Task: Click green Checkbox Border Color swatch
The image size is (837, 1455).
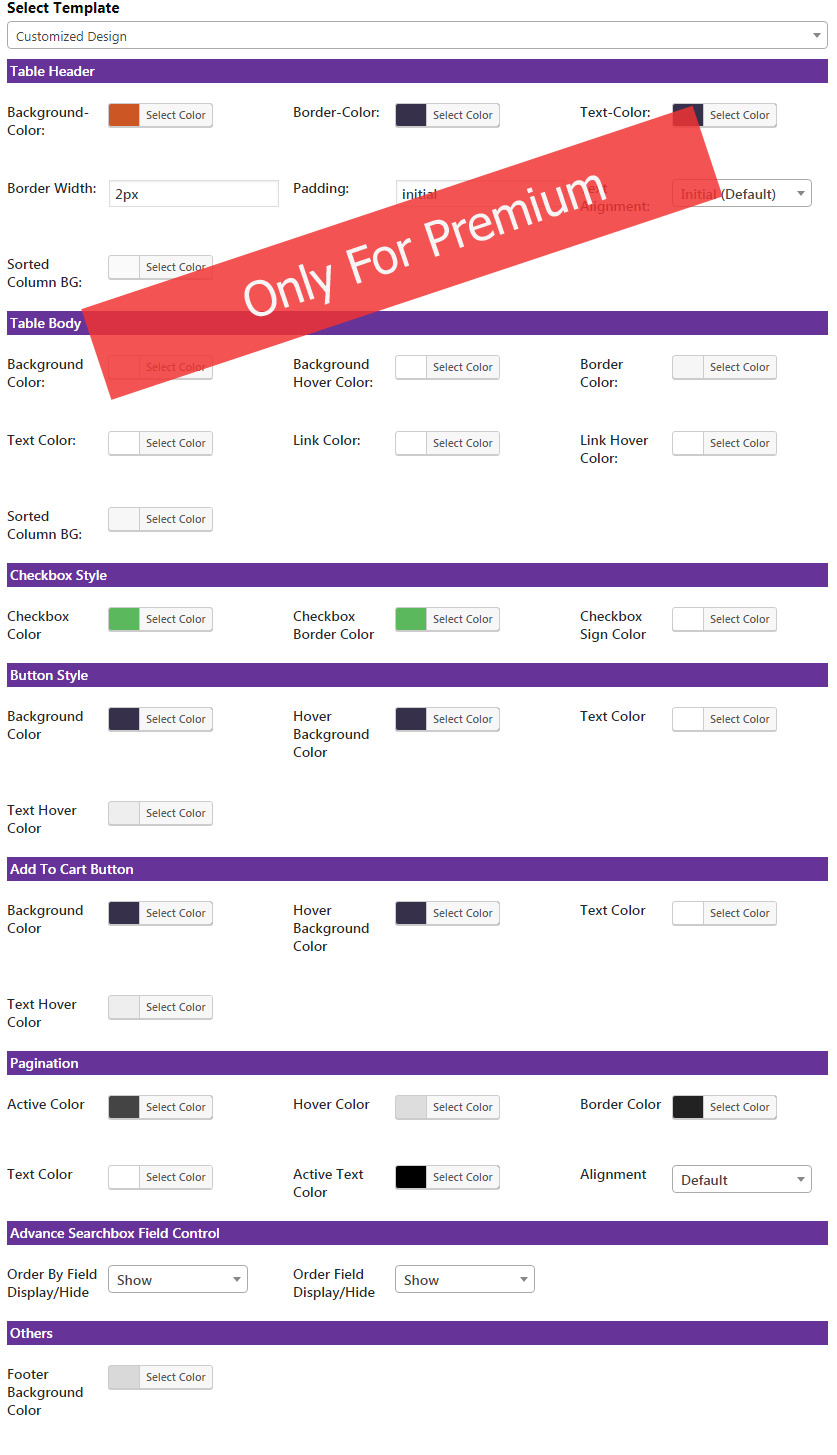Action: pos(411,619)
